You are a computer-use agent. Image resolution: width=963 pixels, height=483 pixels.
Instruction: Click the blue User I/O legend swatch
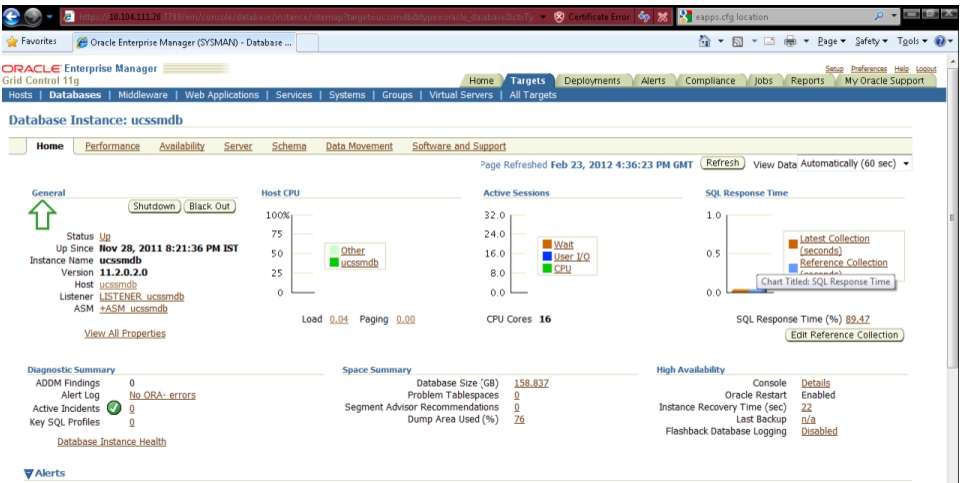pos(547,256)
